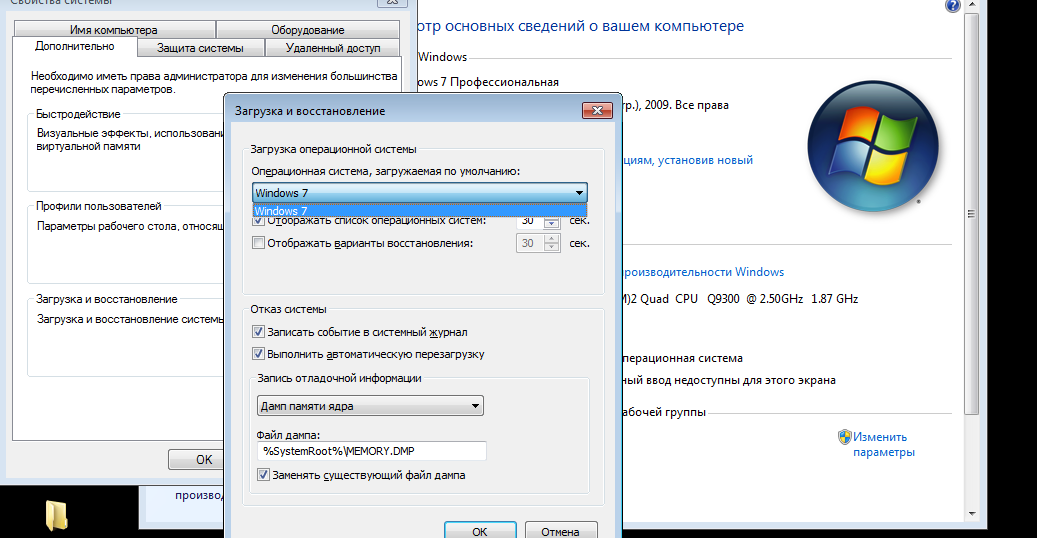The height and width of the screenshot is (538, 1037).
Task: Open the Удаленный доступ tab
Action: (x=333, y=48)
